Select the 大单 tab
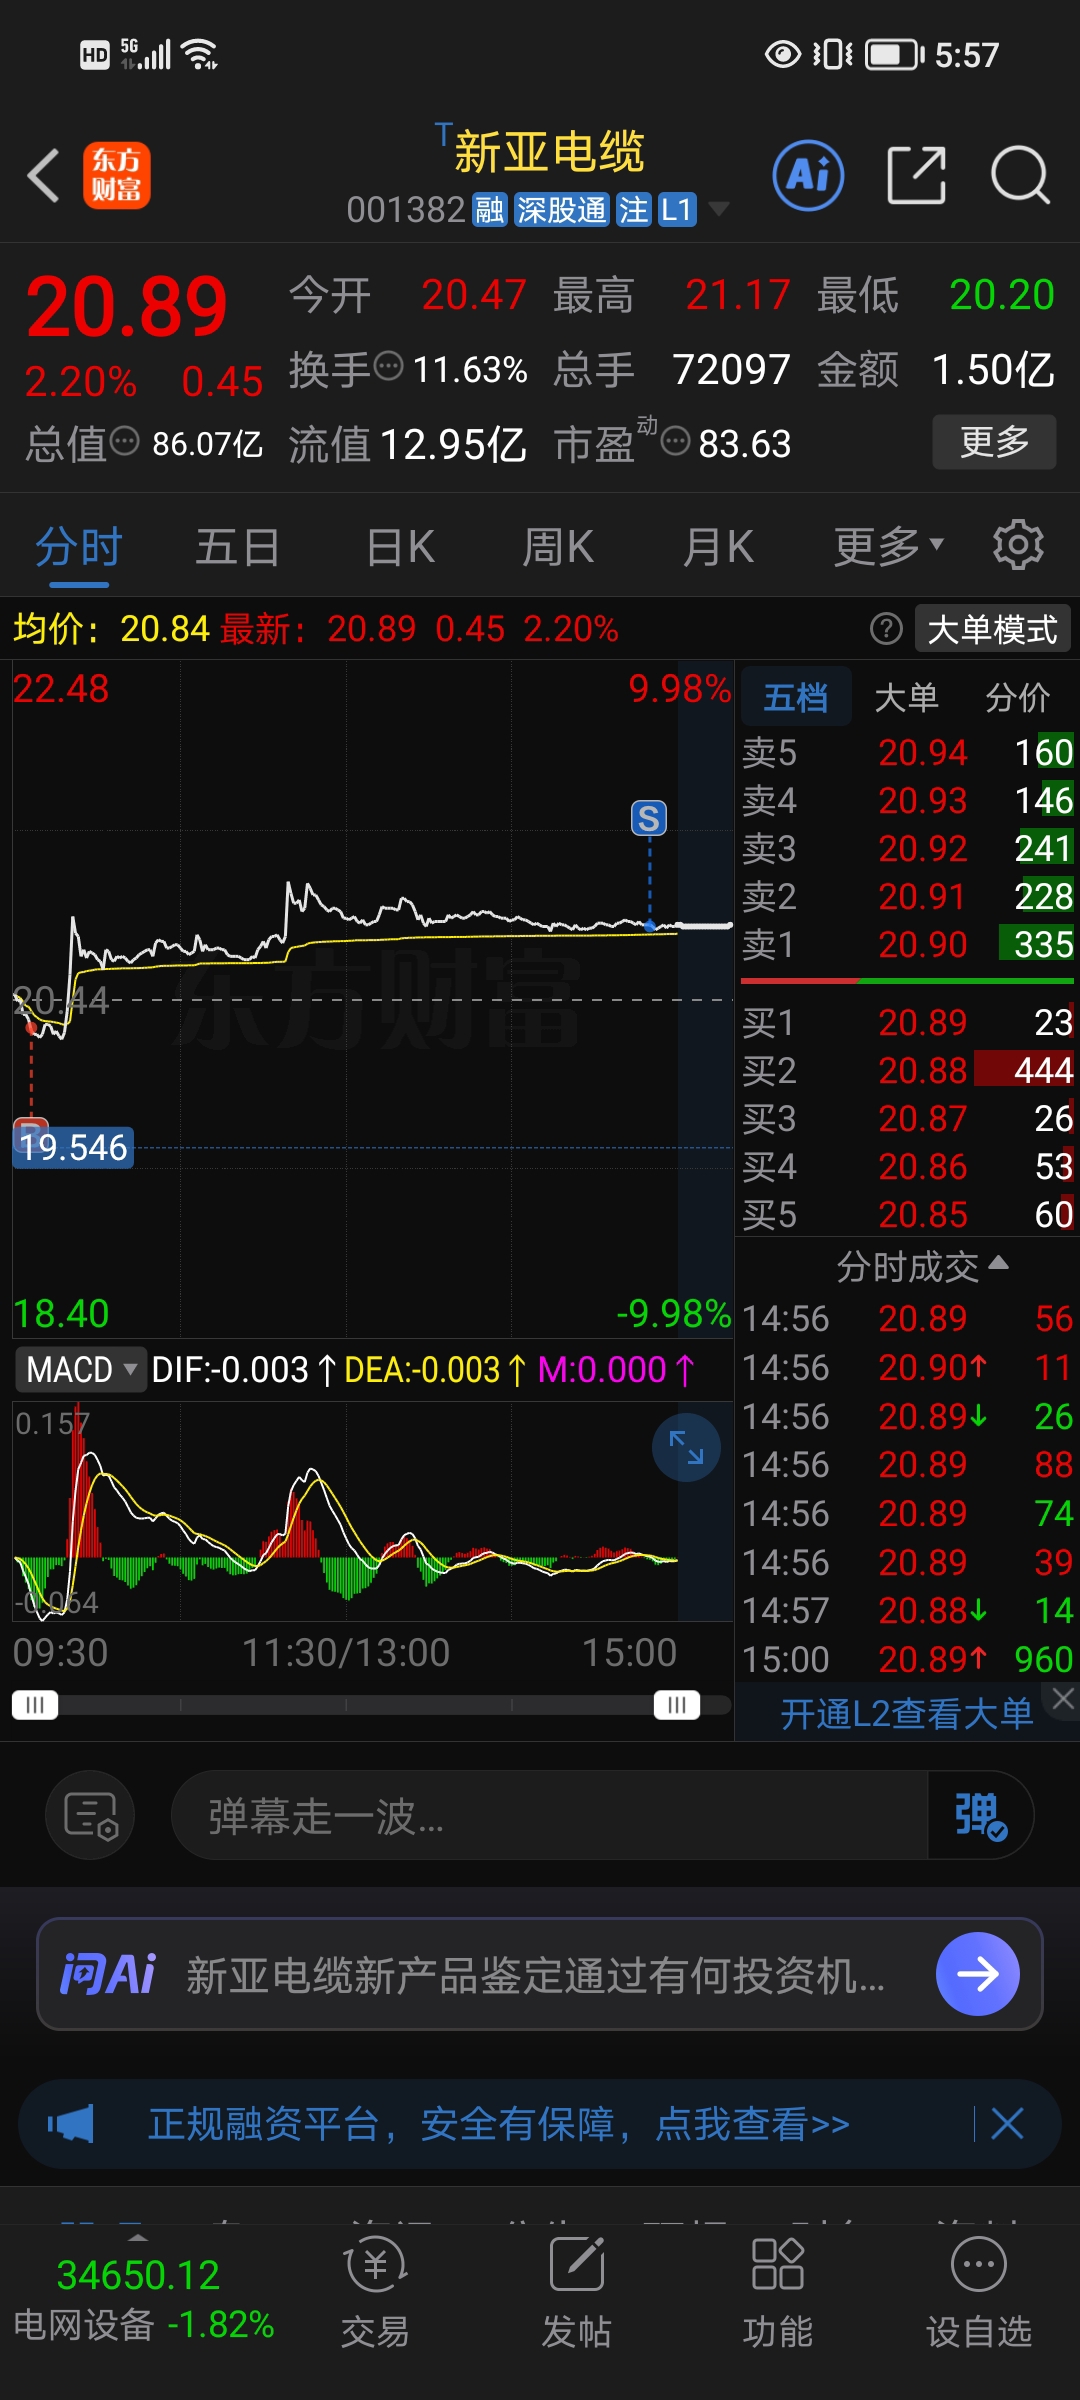This screenshot has height=2400, width=1080. coord(906,697)
